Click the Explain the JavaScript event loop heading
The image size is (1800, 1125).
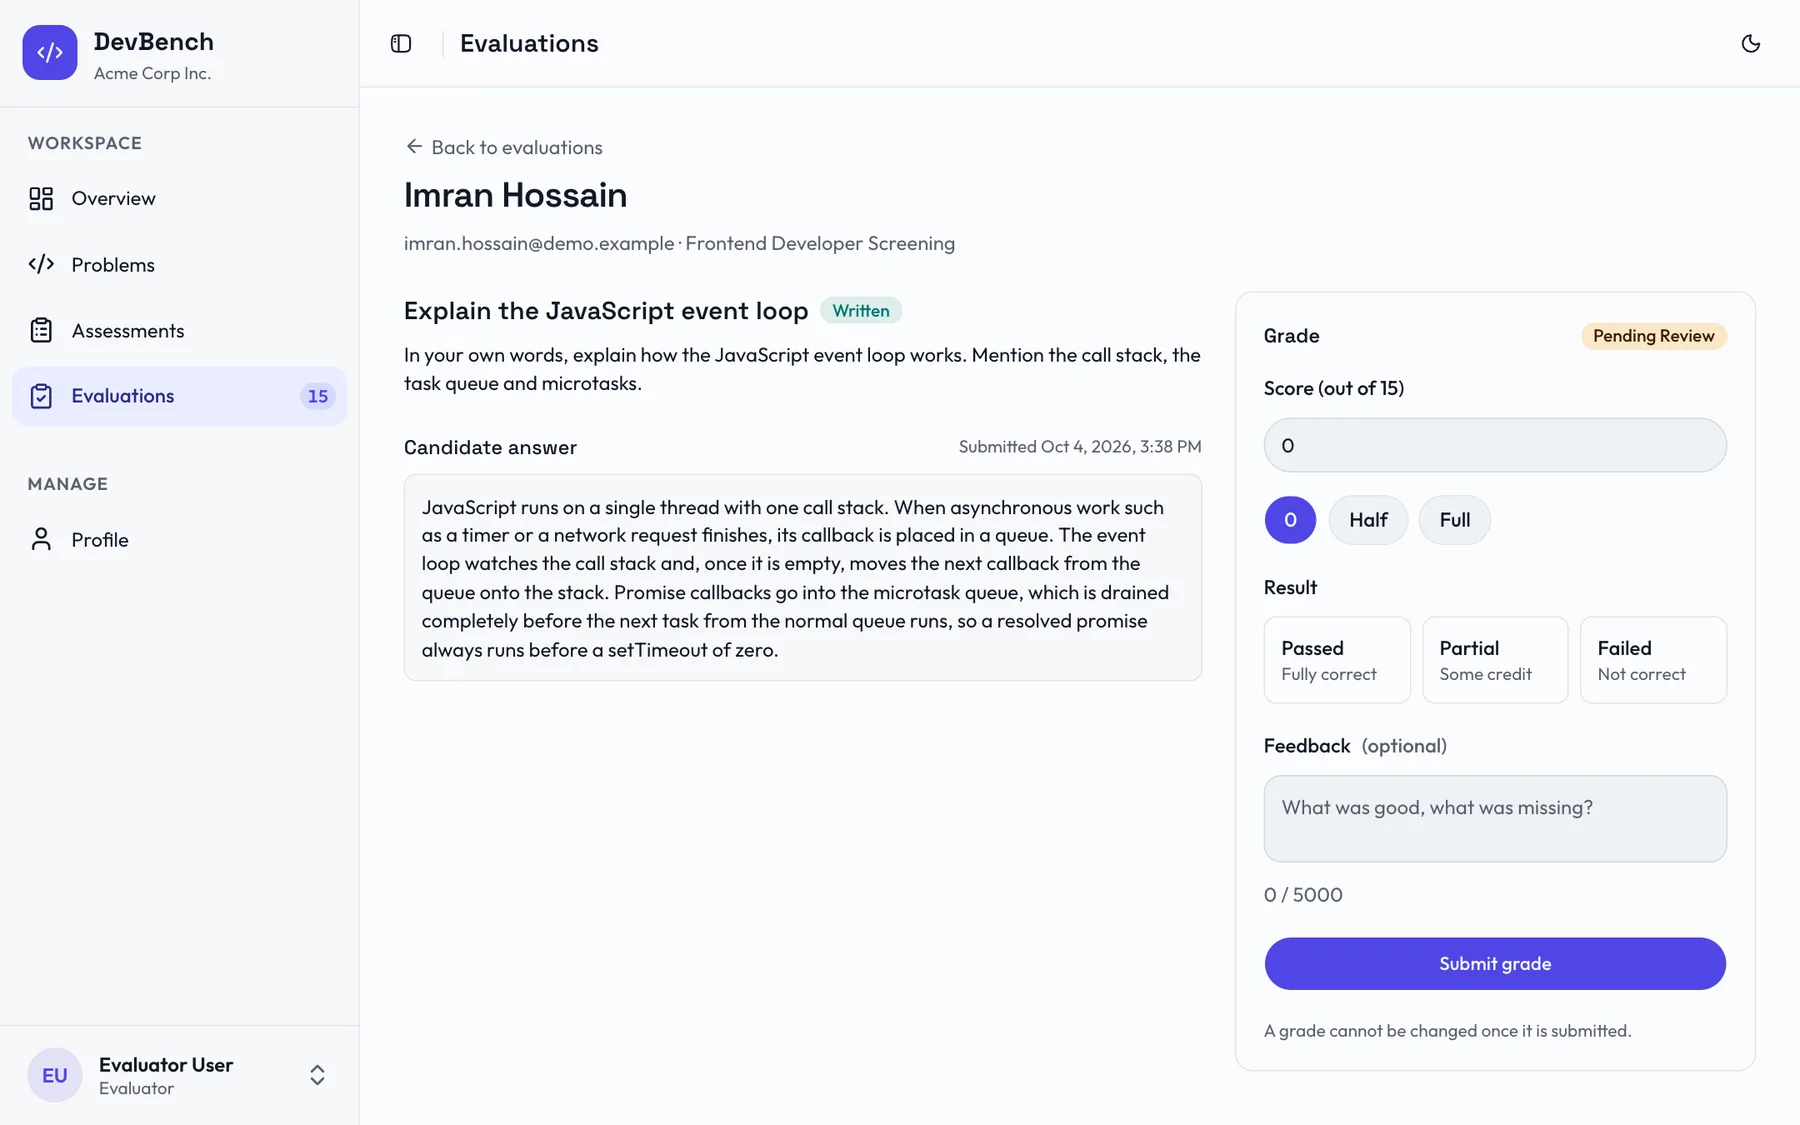coord(606,311)
